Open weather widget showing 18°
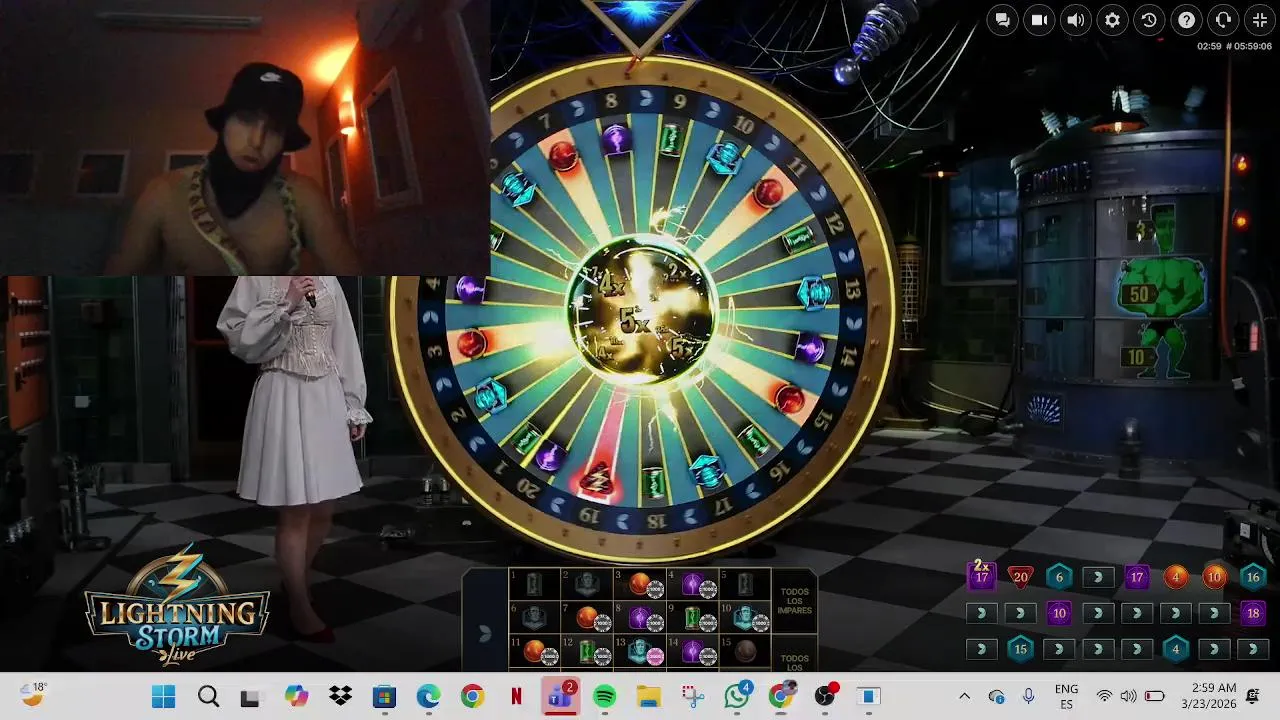The width and height of the screenshot is (1280, 720). pyautogui.click(x=34, y=694)
